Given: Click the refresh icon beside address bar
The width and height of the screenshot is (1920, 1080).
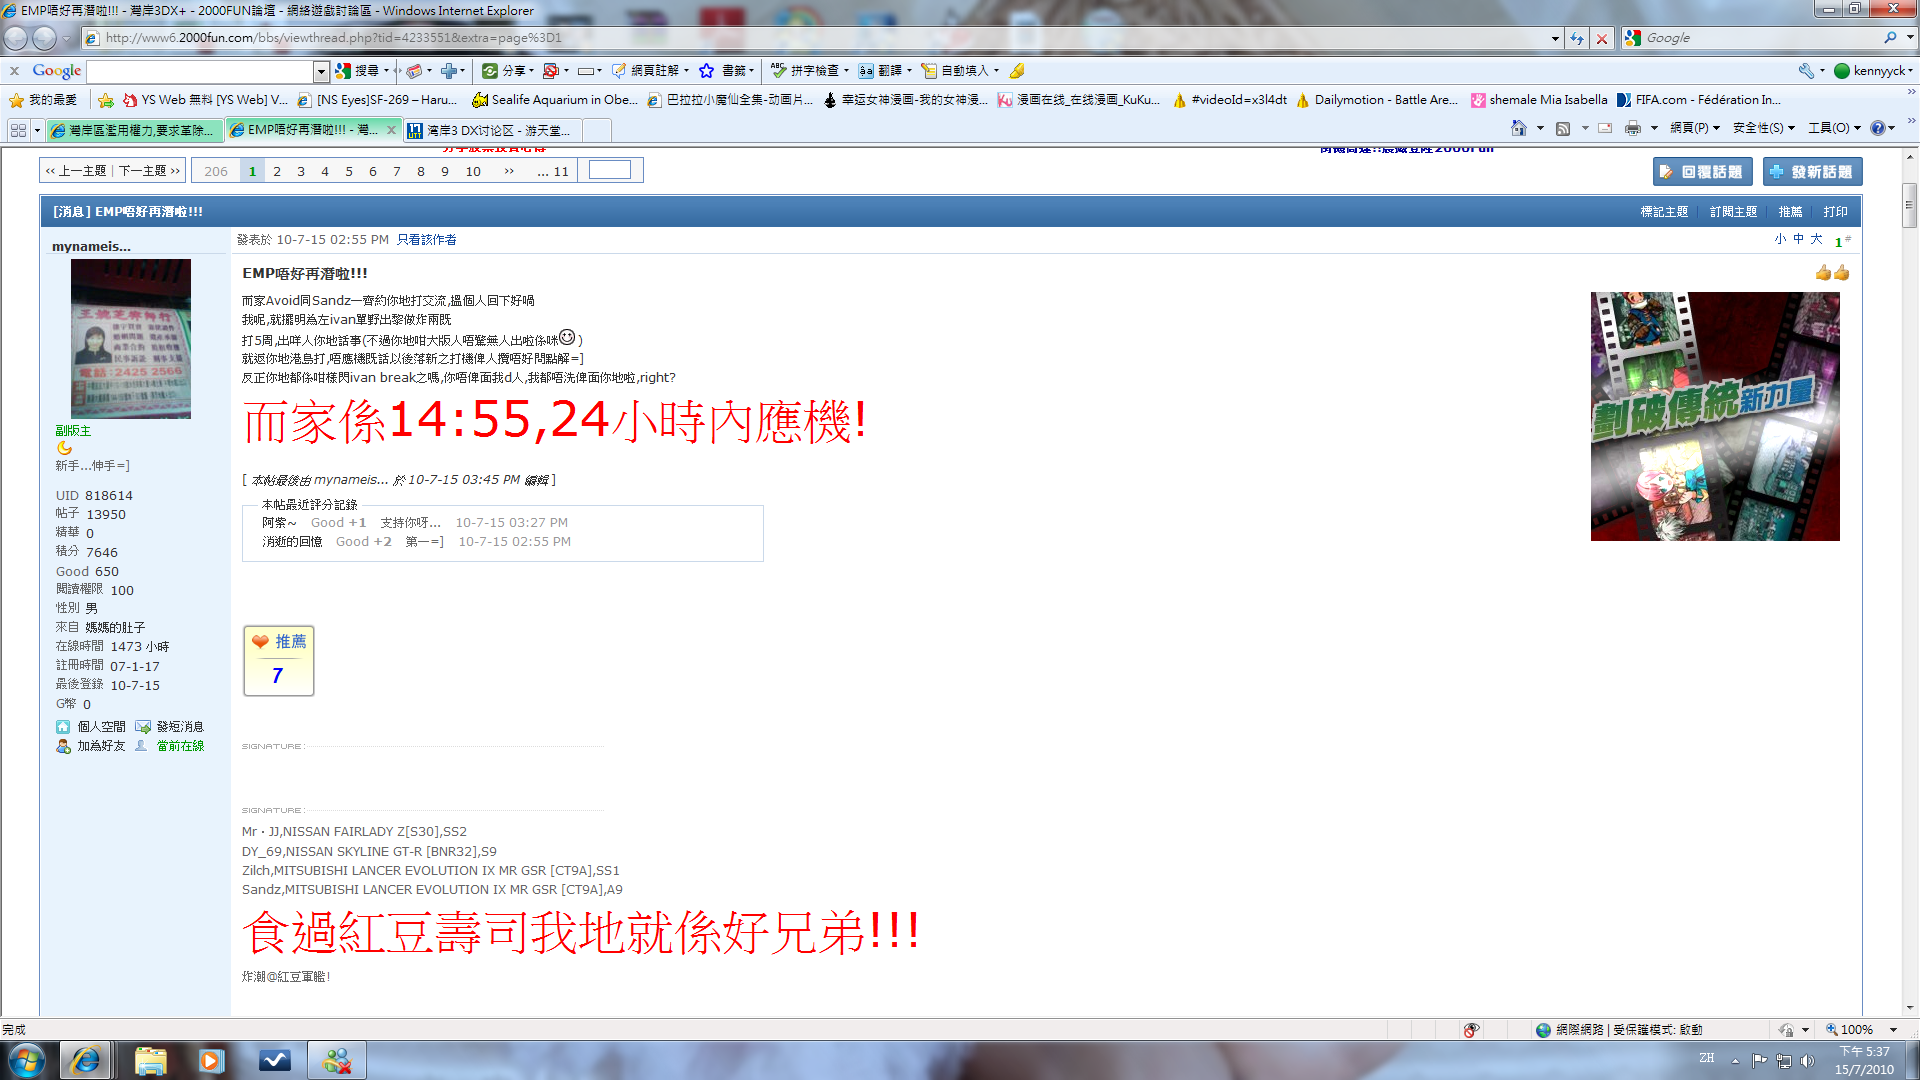Looking at the screenshot, I should 1577,38.
